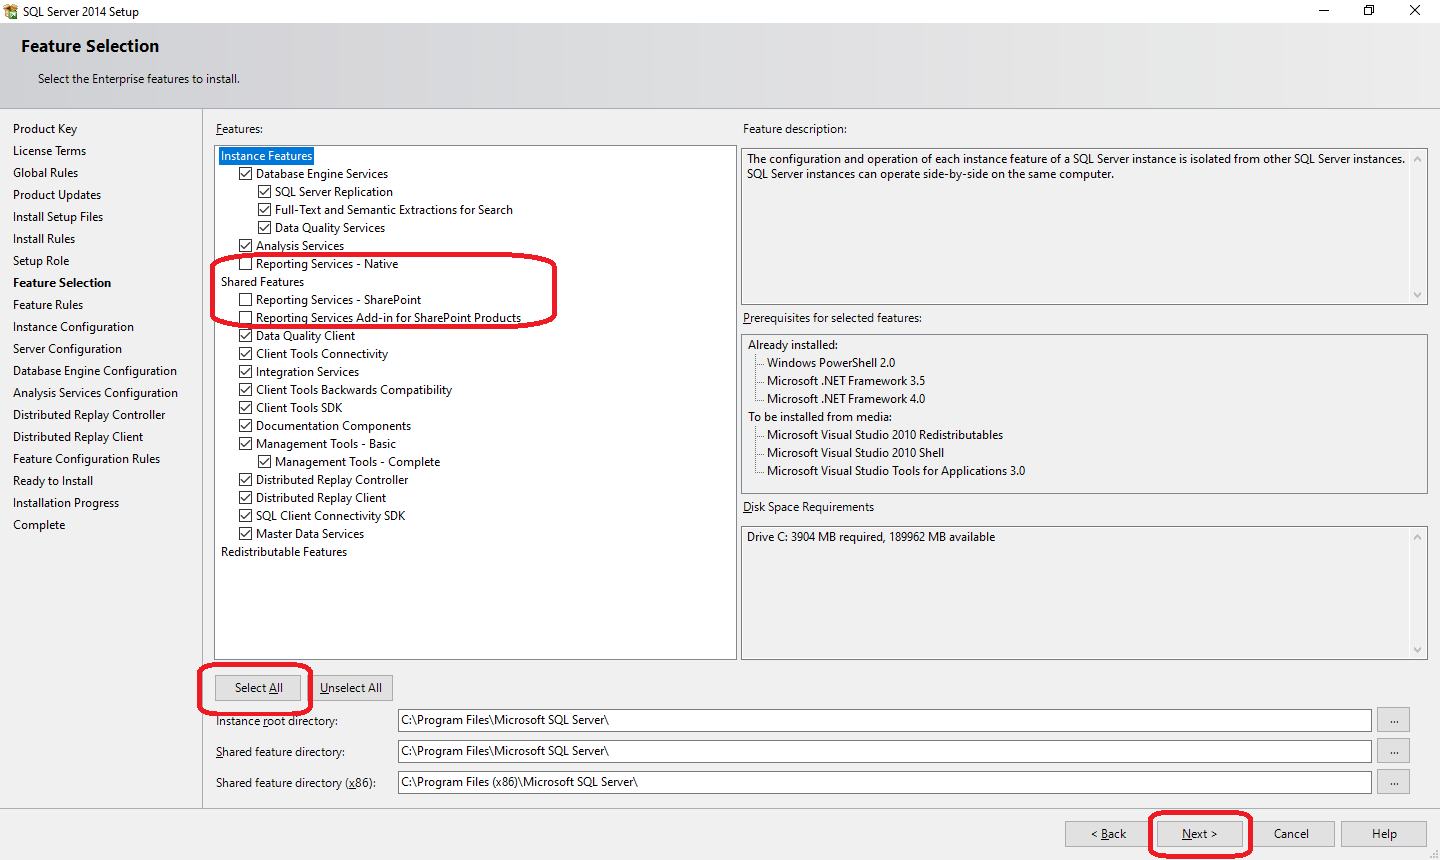This screenshot has height=860, width=1440.
Task: Toggle Data Quality Services checkbox
Action: 264,228
